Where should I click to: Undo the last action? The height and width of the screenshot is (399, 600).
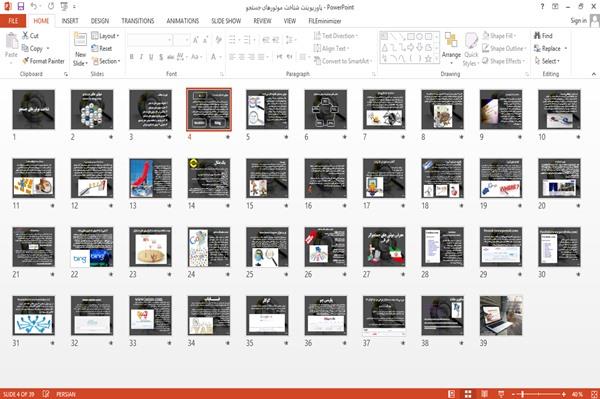(x=34, y=7)
